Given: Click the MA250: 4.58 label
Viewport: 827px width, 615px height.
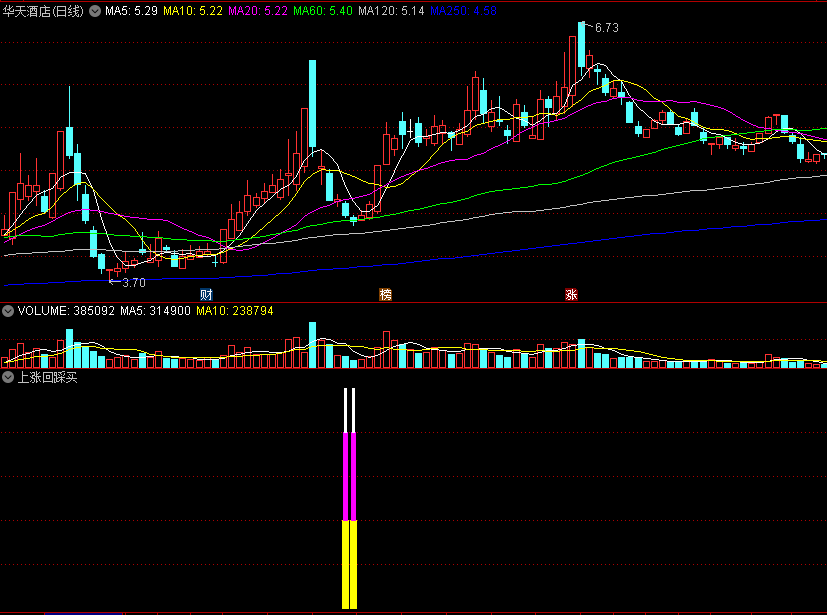Looking at the screenshot, I should pyautogui.click(x=464, y=11).
